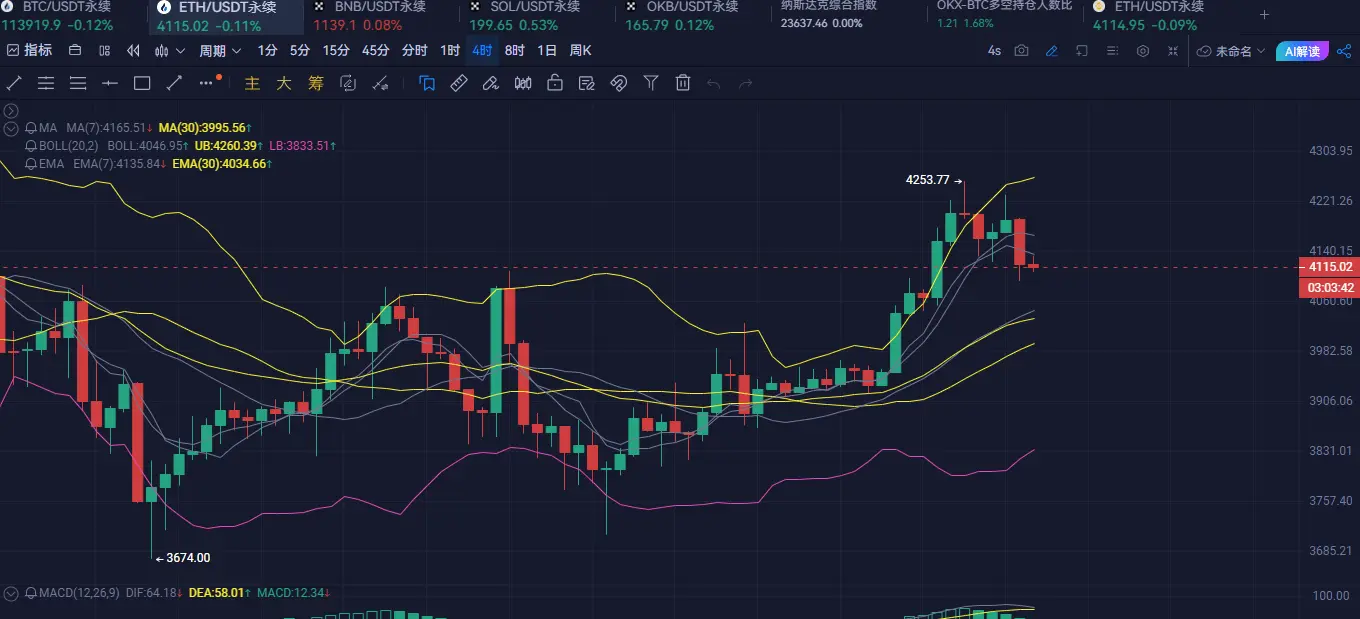Toggle the 筹 chip distribution indicator
1360x619 pixels.
316,83
